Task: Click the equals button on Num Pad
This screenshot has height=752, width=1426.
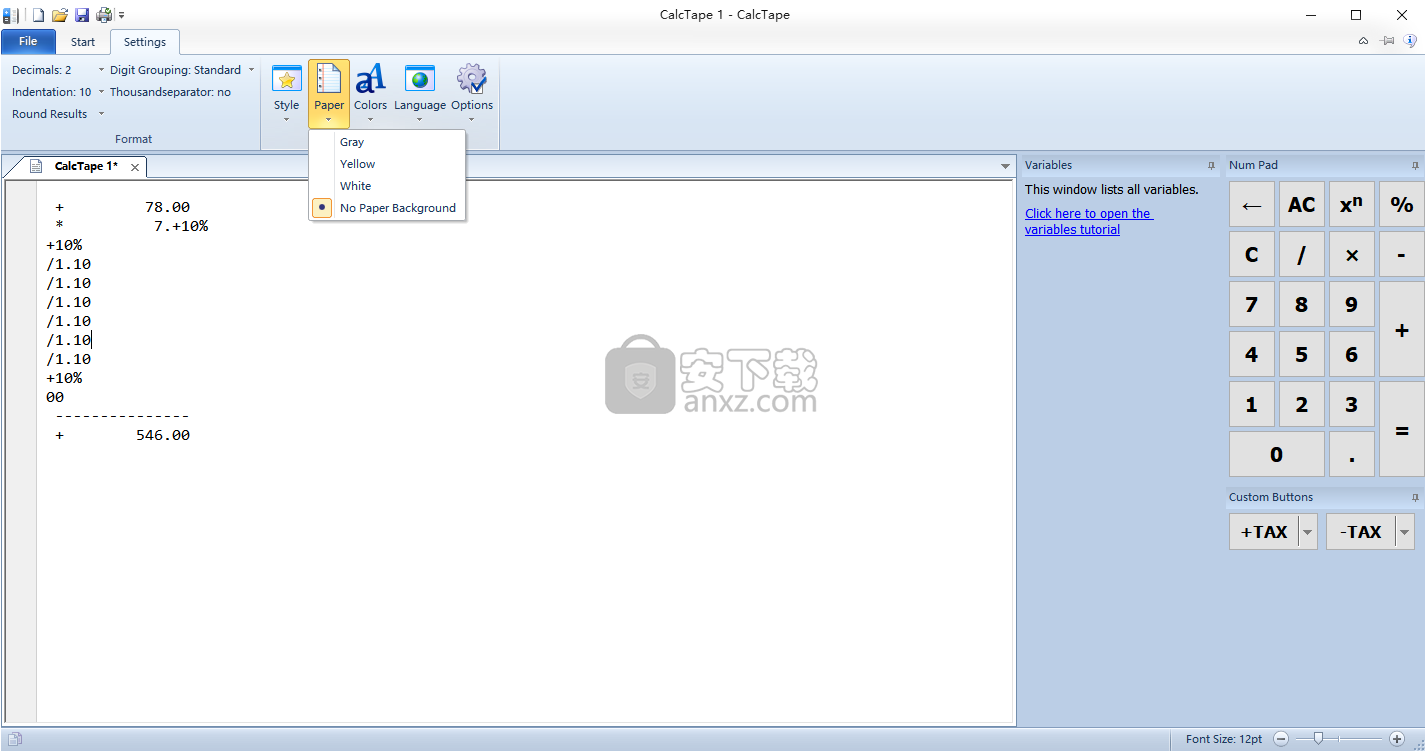Action: click(1401, 429)
